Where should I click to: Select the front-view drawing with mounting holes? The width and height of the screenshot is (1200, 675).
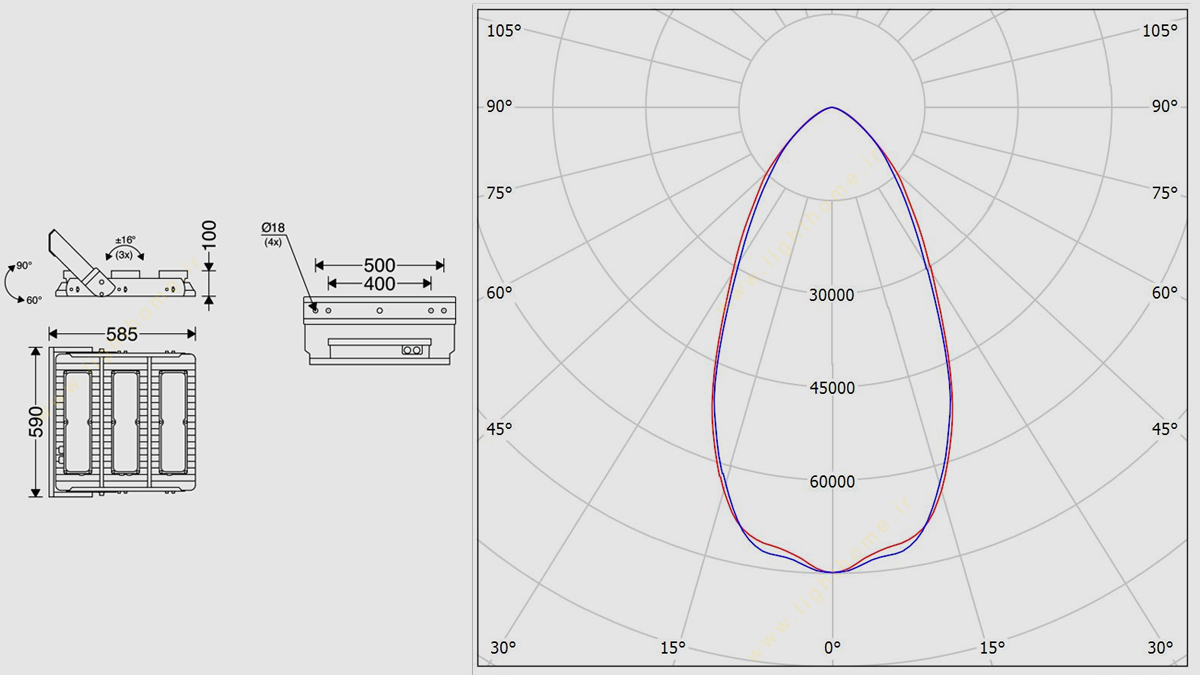[380, 331]
